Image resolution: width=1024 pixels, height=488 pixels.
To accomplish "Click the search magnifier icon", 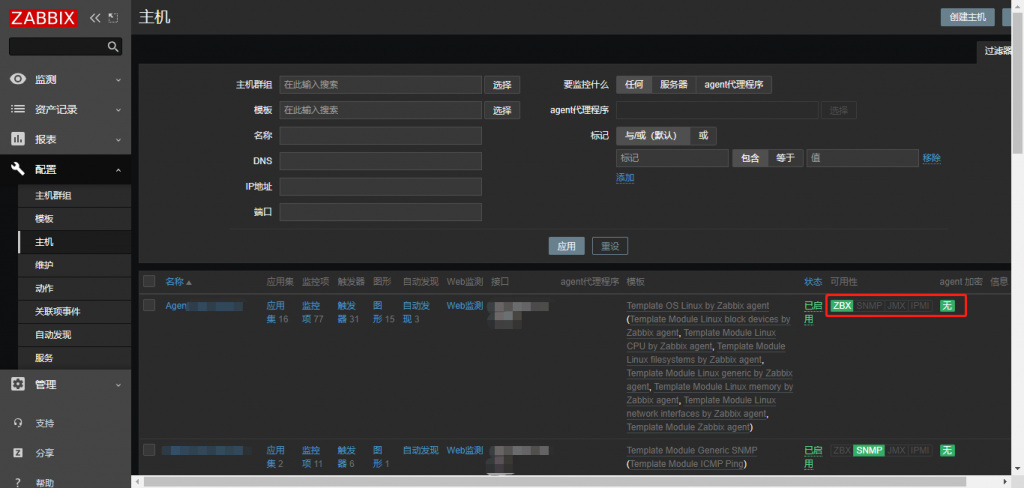I will [113, 46].
